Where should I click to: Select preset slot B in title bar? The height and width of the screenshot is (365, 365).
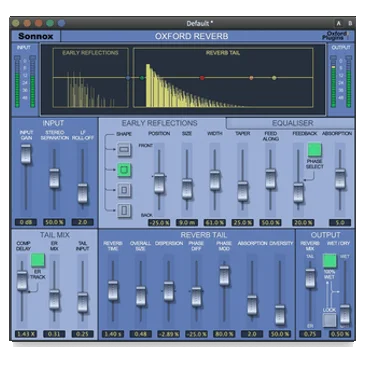[350, 23]
